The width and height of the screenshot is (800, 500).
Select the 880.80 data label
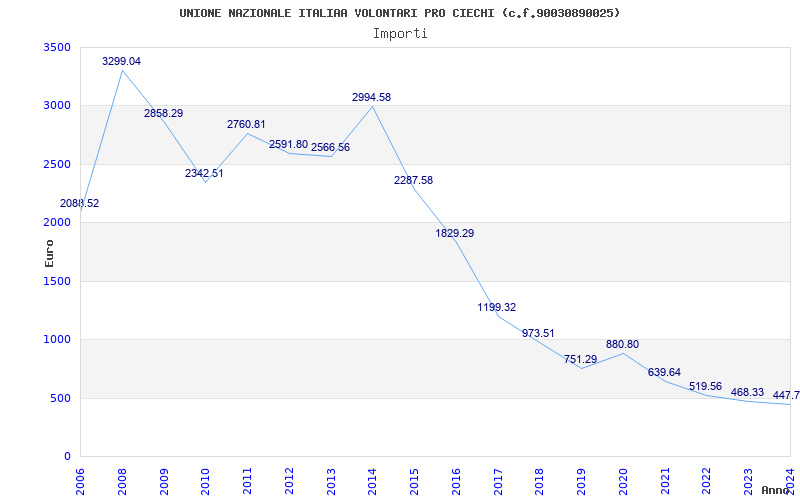click(622, 344)
